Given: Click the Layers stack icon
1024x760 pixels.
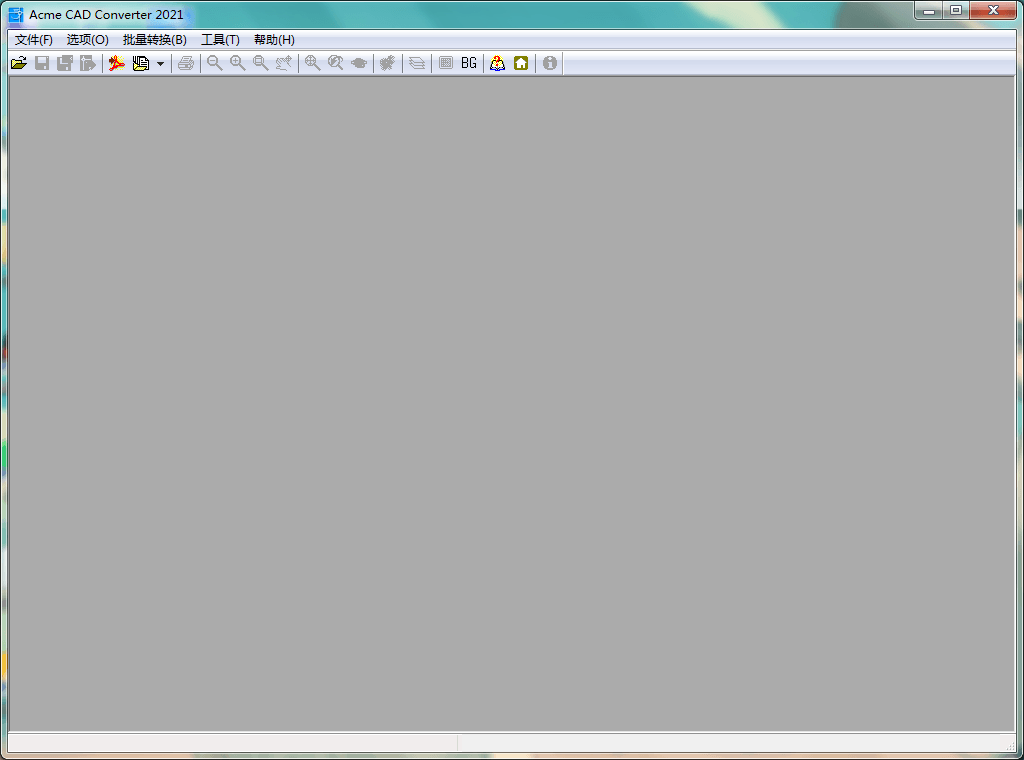Looking at the screenshot, I should pos(417,63).
